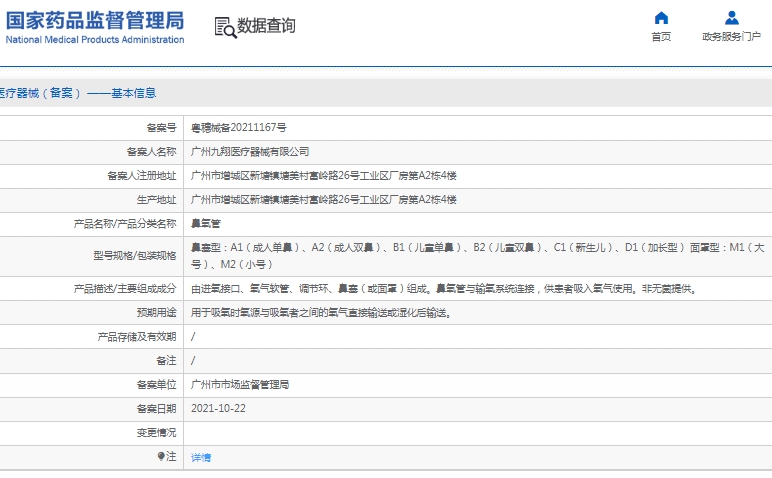Click the 数据查询 magnifier document icon
Screen dimensions: 772x478
click(x=225, y=27)
